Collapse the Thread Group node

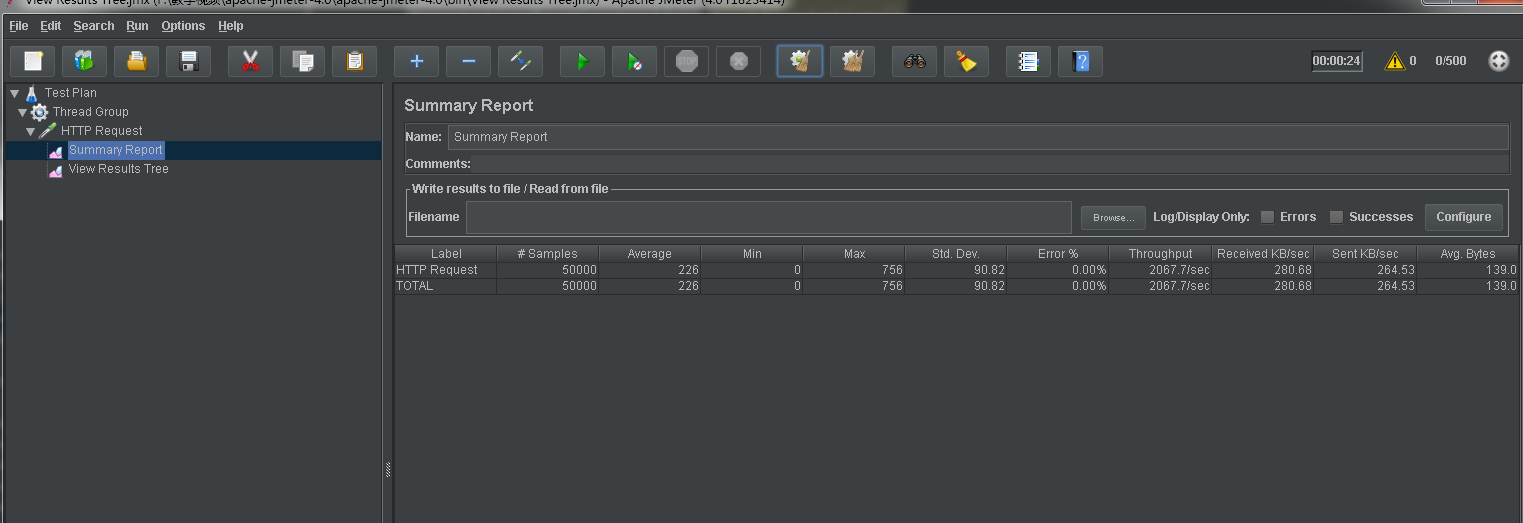tap(22, 112)
